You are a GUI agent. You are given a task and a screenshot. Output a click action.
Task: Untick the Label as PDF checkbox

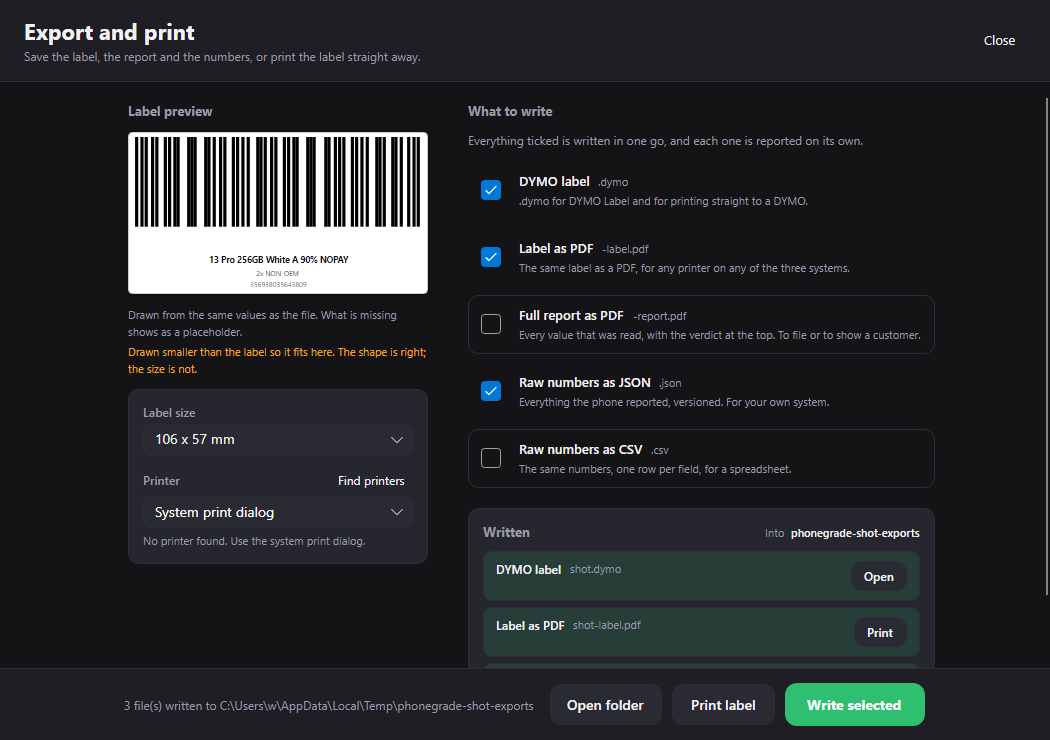click(491, 257)
